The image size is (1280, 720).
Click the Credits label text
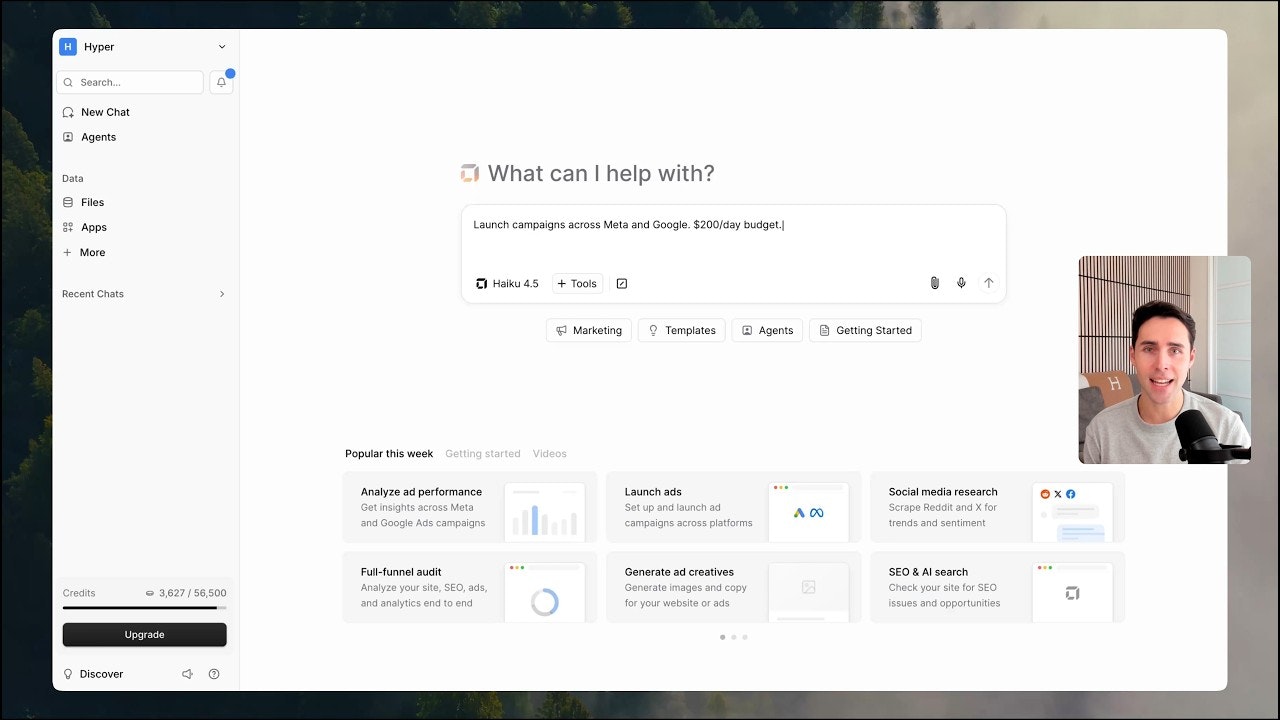coord(79,593)
